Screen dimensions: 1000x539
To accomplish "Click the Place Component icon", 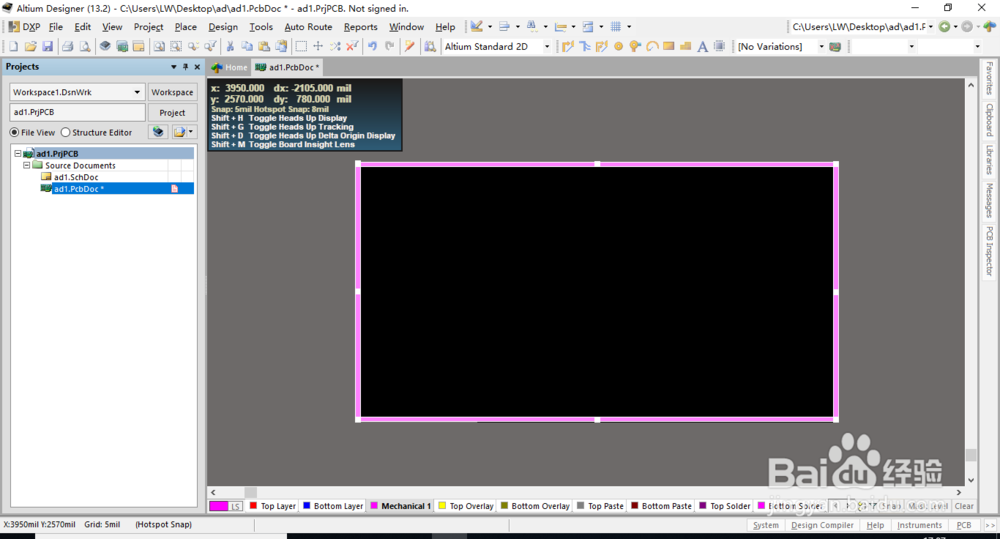I will point(719,47).
